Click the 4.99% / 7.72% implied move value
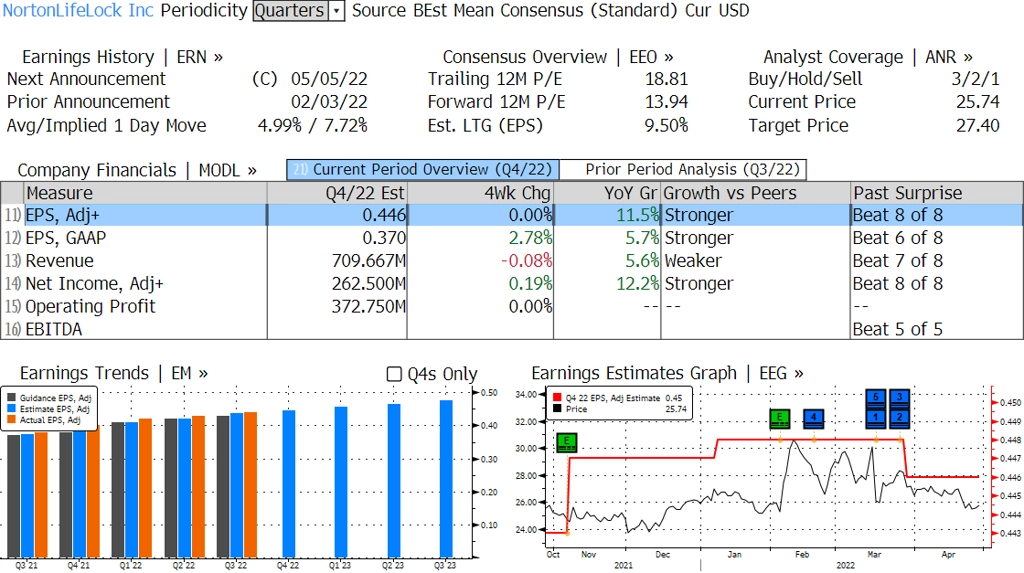 click(x=313, y=125)
